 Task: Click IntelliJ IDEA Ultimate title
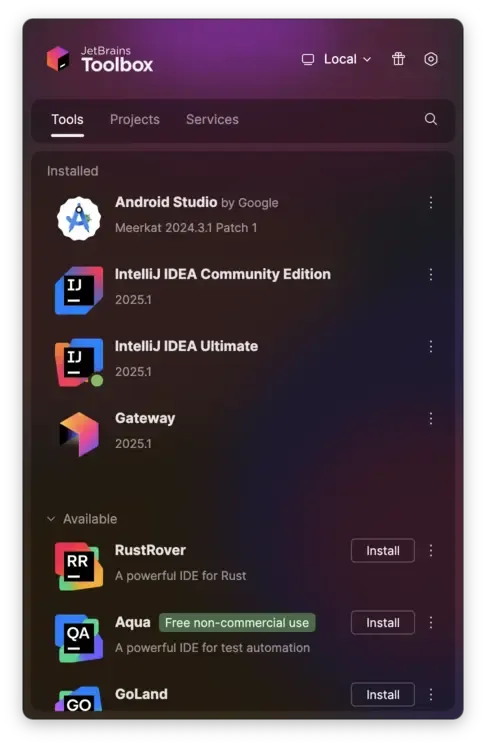tap(186, 346)
